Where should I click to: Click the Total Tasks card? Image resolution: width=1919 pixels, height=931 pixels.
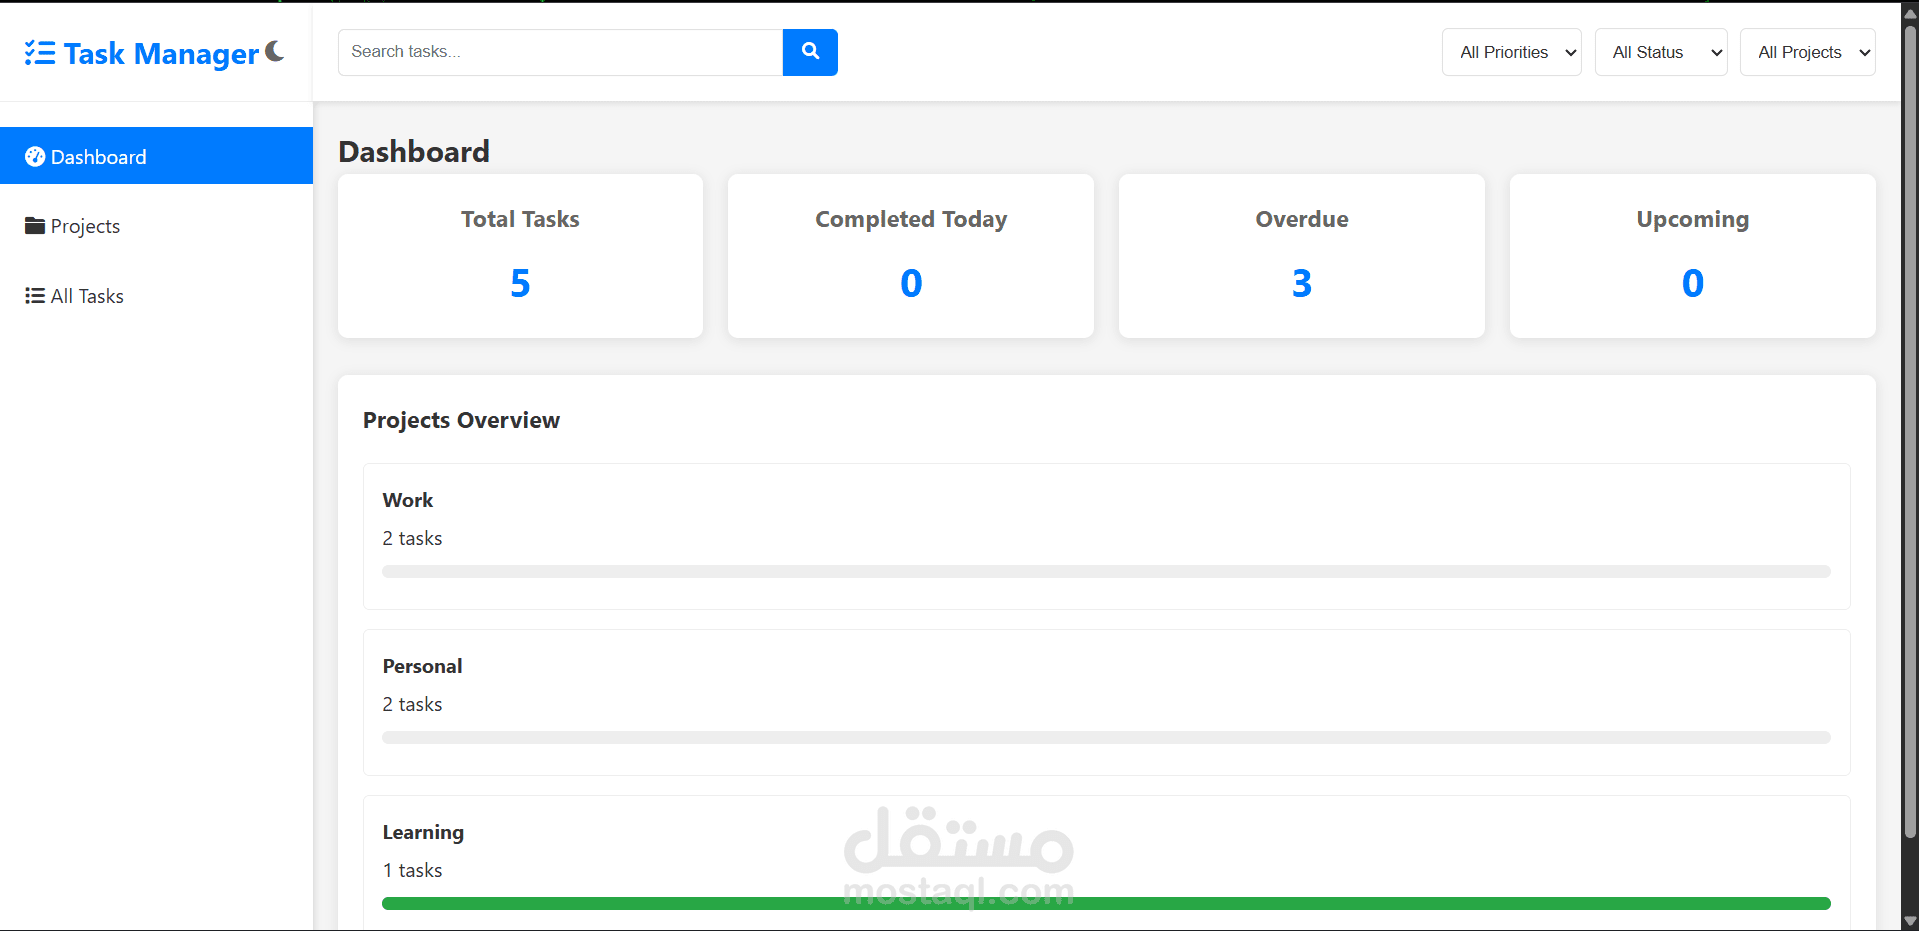519,255
